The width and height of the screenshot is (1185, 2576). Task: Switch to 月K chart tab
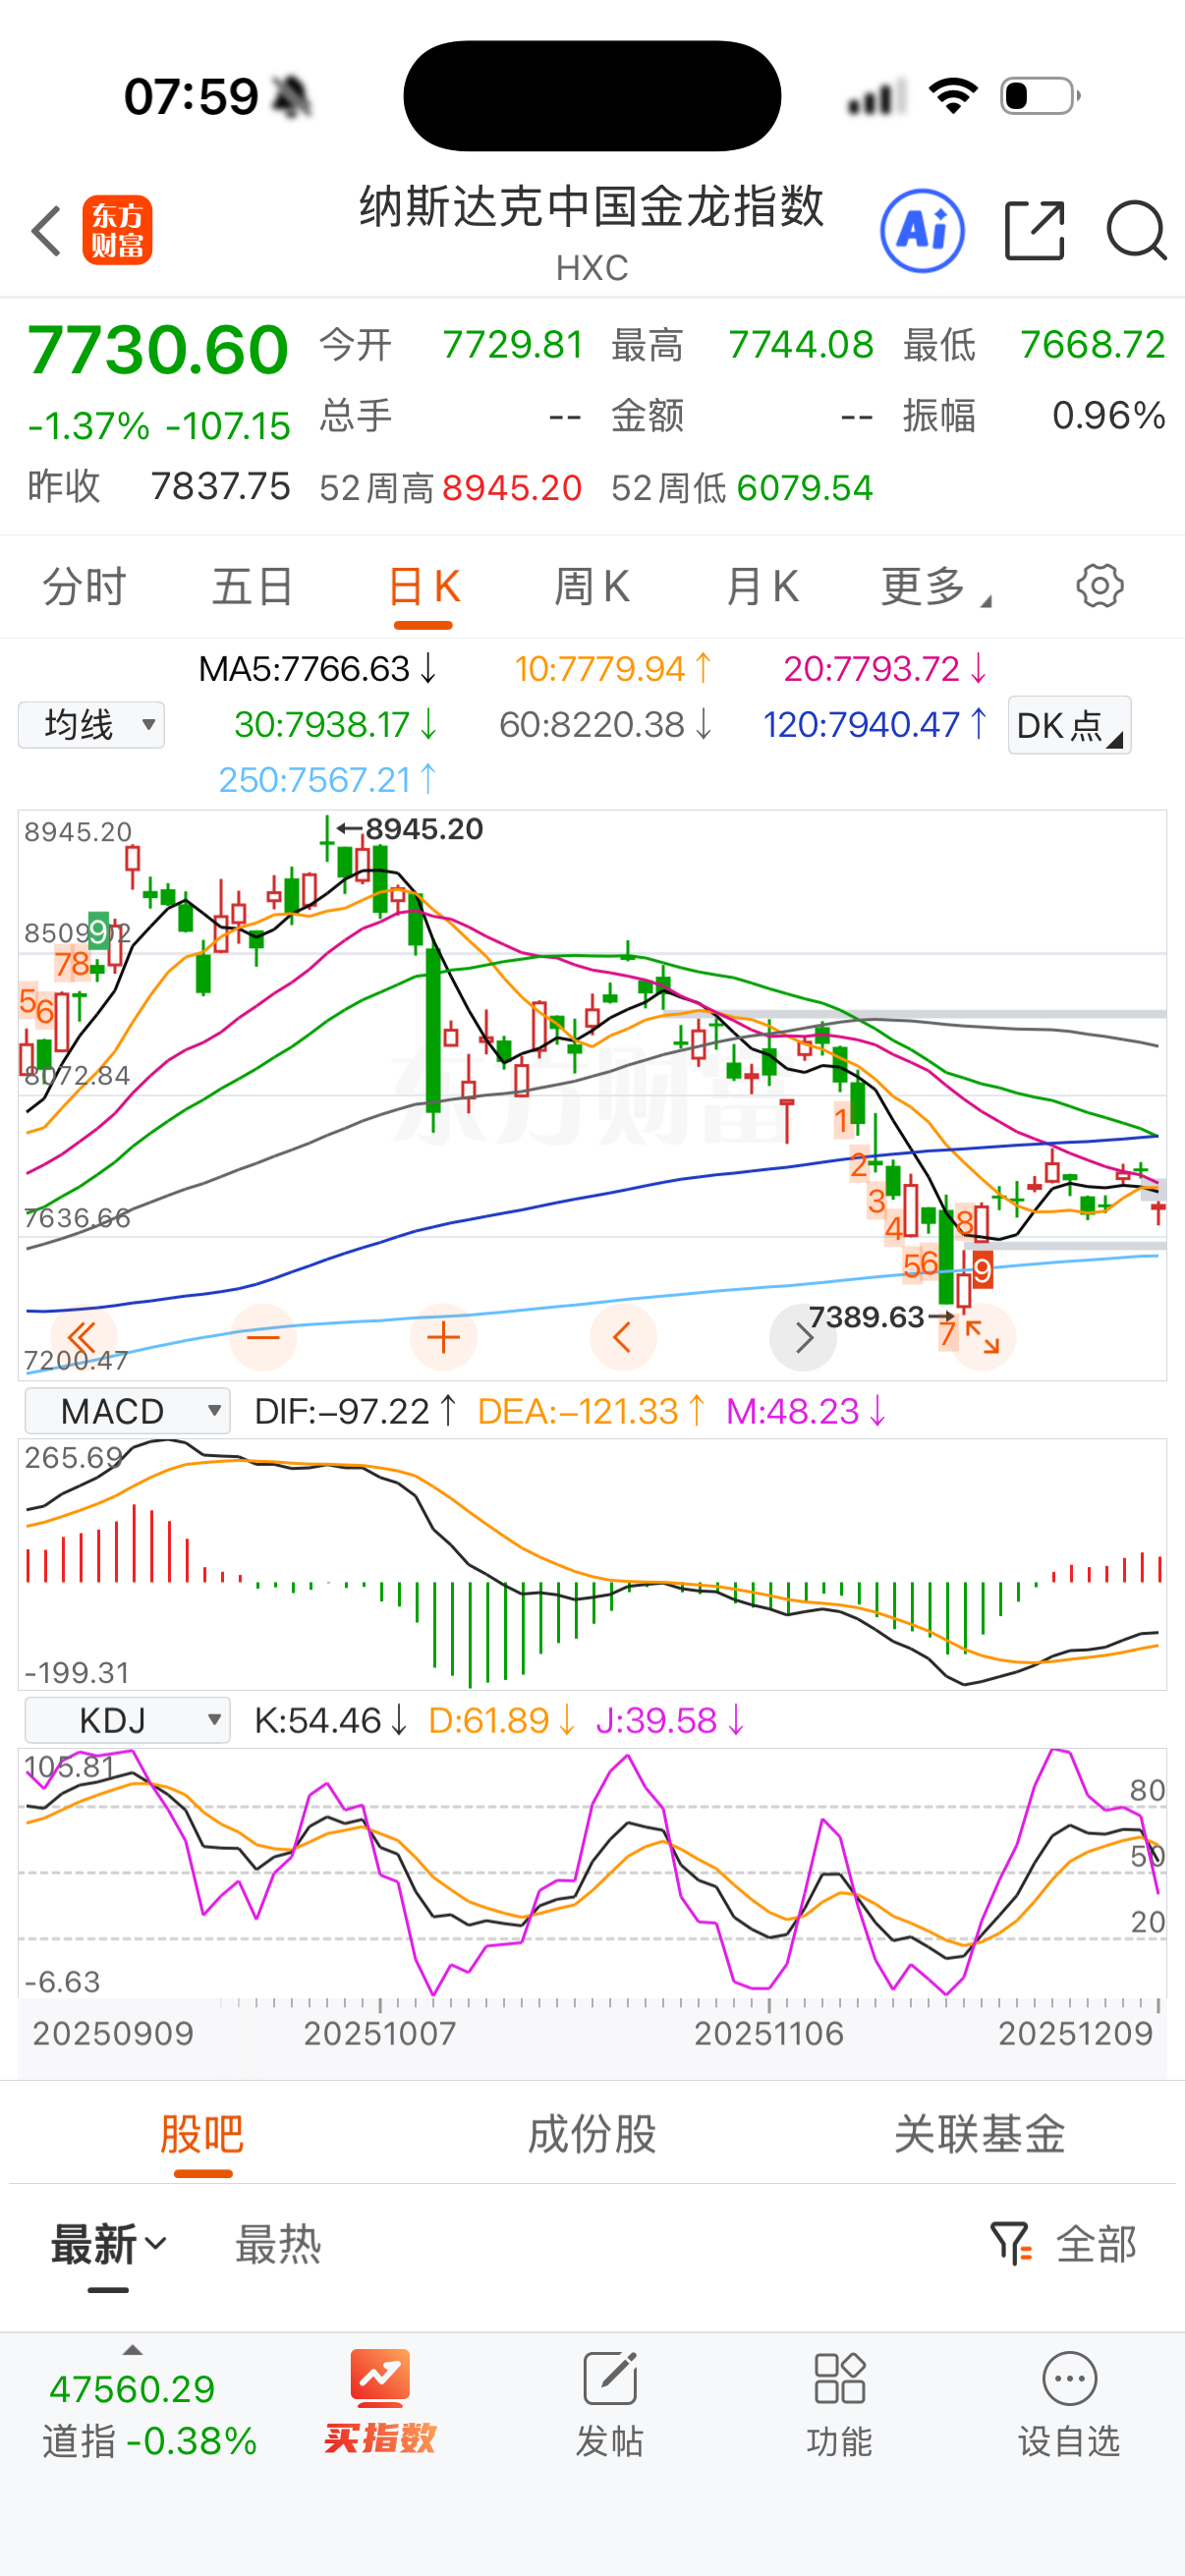(762, 586)
